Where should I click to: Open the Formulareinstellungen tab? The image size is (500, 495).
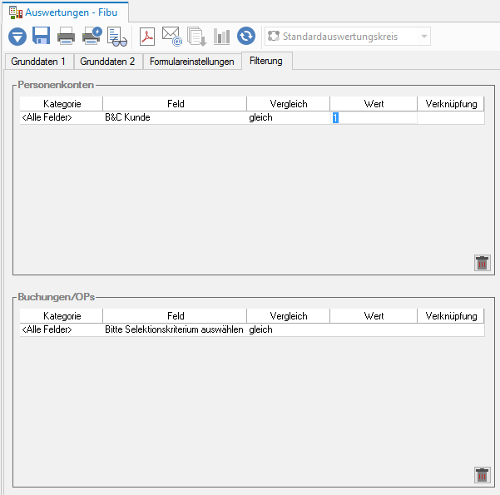tap(192, 61)
